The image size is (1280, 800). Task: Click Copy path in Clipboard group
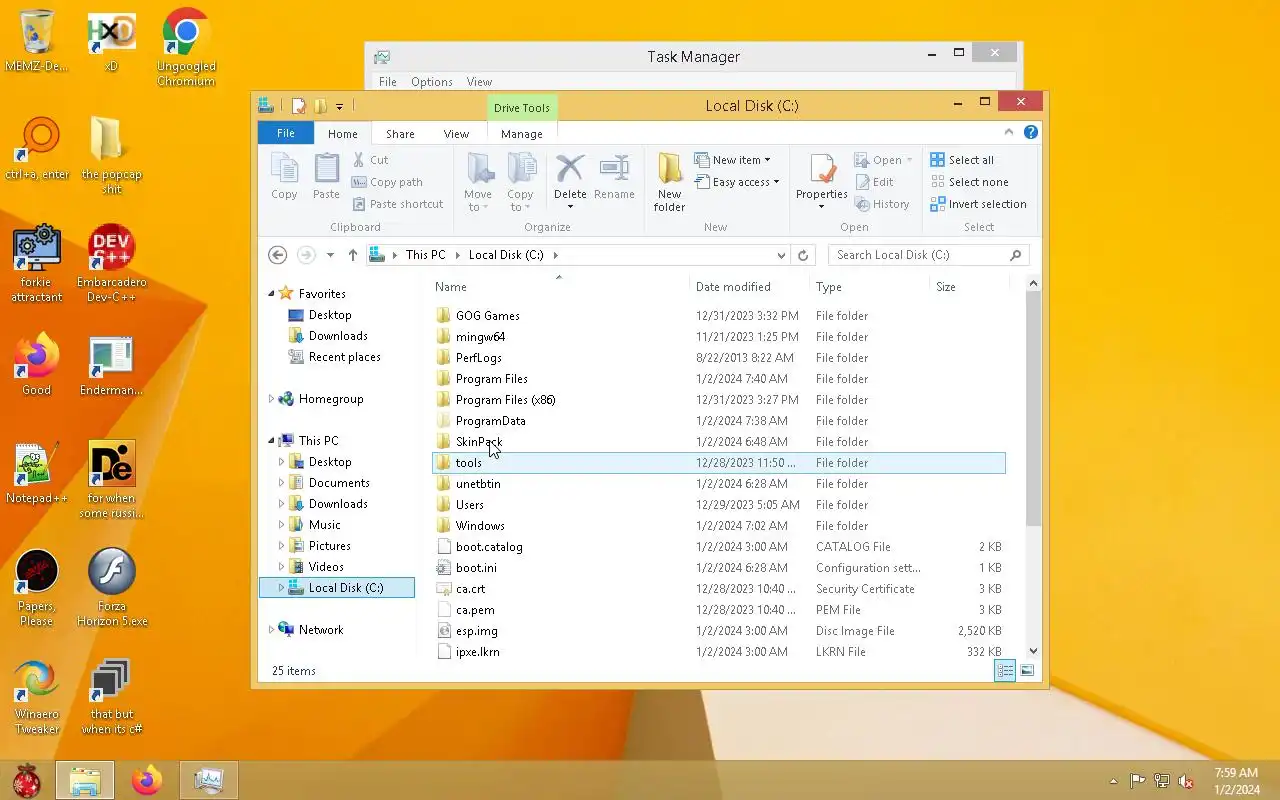[x=387, y=182]
